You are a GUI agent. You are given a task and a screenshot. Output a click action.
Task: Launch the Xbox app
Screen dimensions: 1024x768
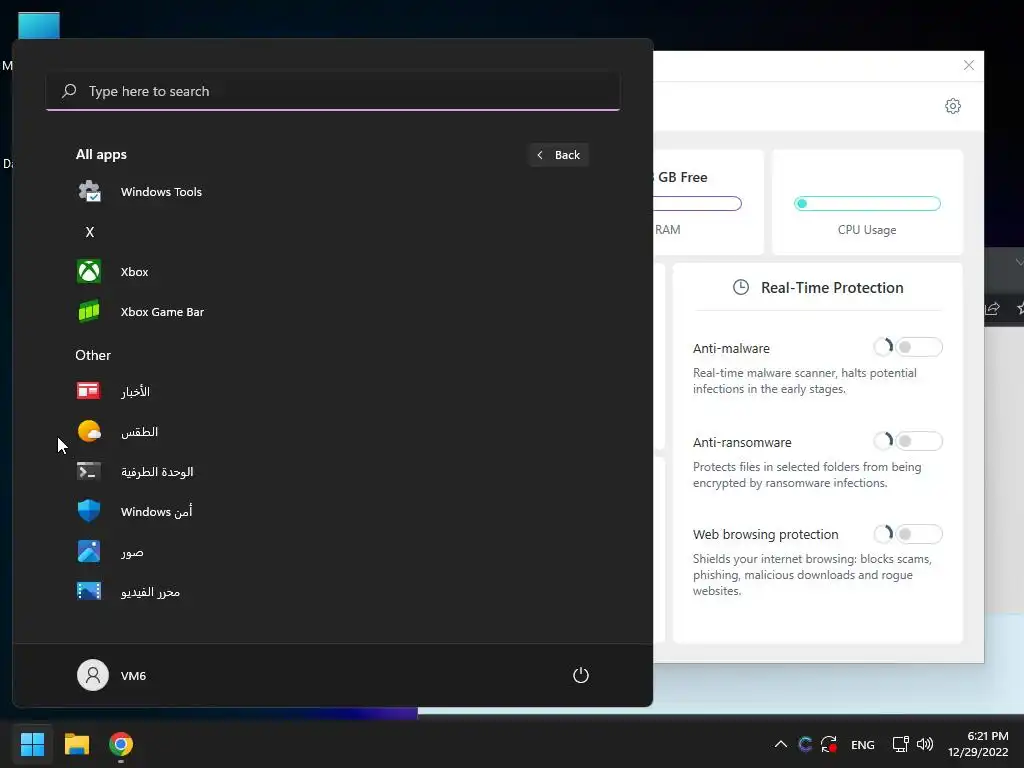point(134,272)
